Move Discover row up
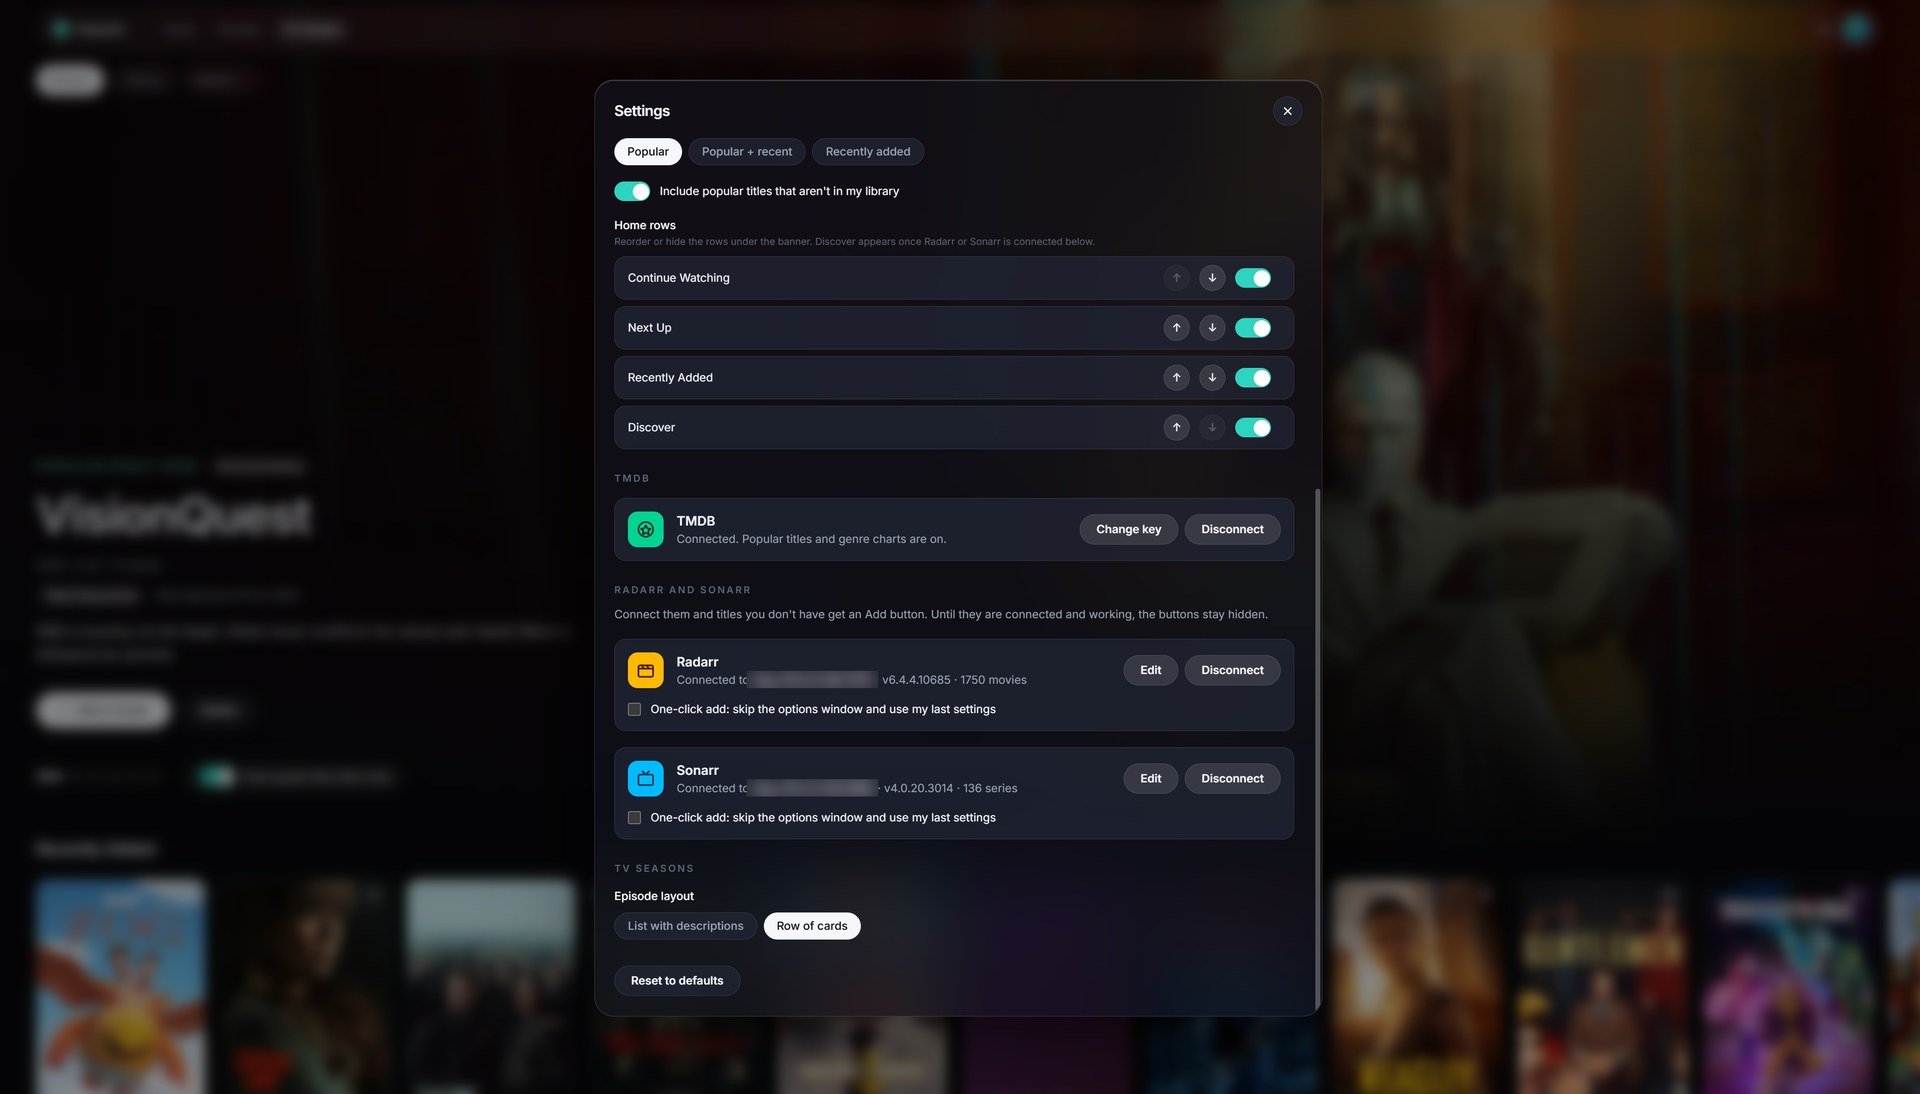Image resolution: width=1920 pixels, height=1094 pixels. tap(1176, 428)
